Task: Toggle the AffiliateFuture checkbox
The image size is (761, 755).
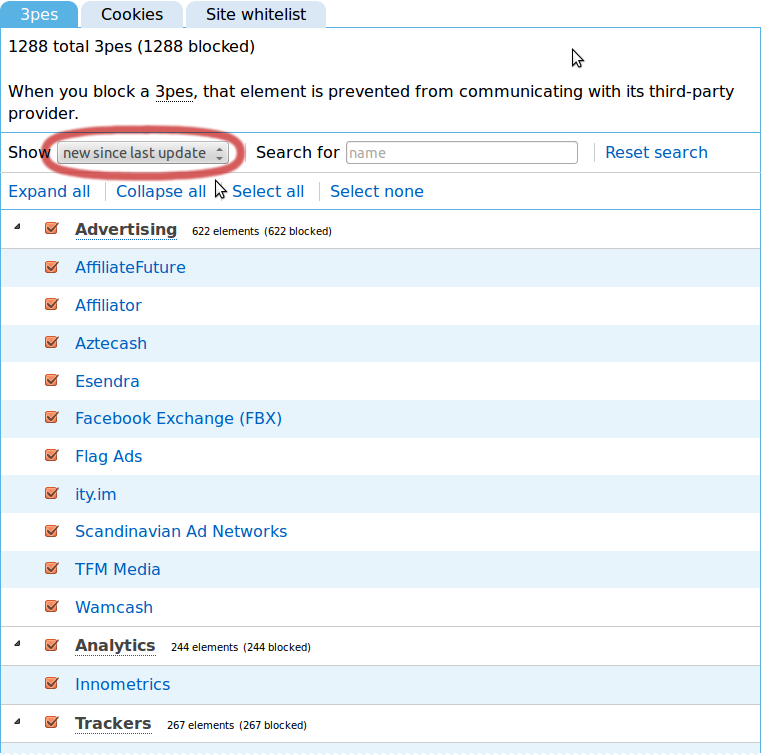Action: (x=52, y=267)
